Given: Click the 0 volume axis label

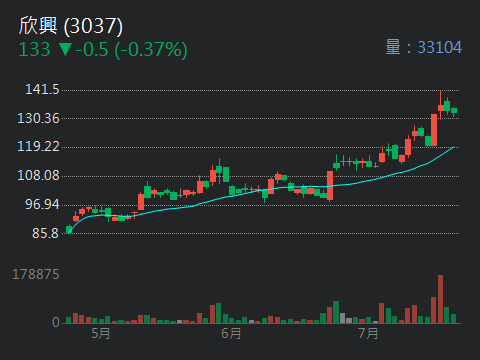Looking at the screenshot, I should pos(56,322).
